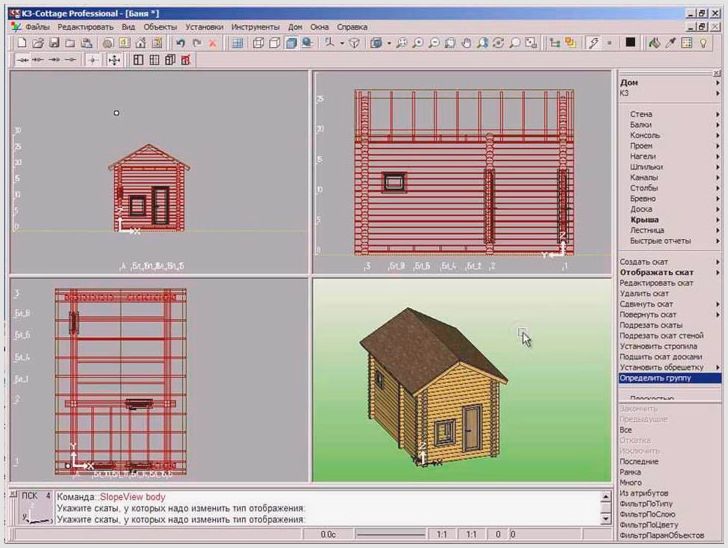Expand the Крыша submenu
Viewport: 728px width, 548px height.
click(x=670, y=220)
